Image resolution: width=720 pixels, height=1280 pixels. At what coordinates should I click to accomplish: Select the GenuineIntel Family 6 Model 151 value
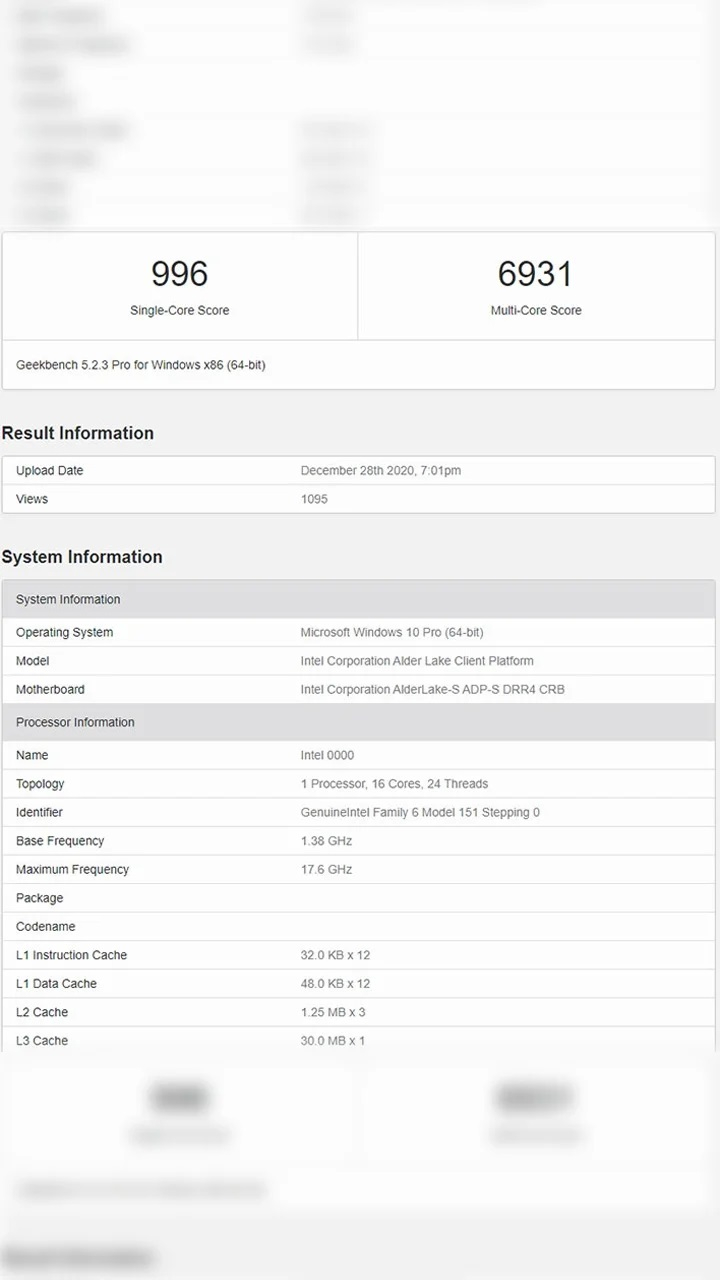coord(420,813)
